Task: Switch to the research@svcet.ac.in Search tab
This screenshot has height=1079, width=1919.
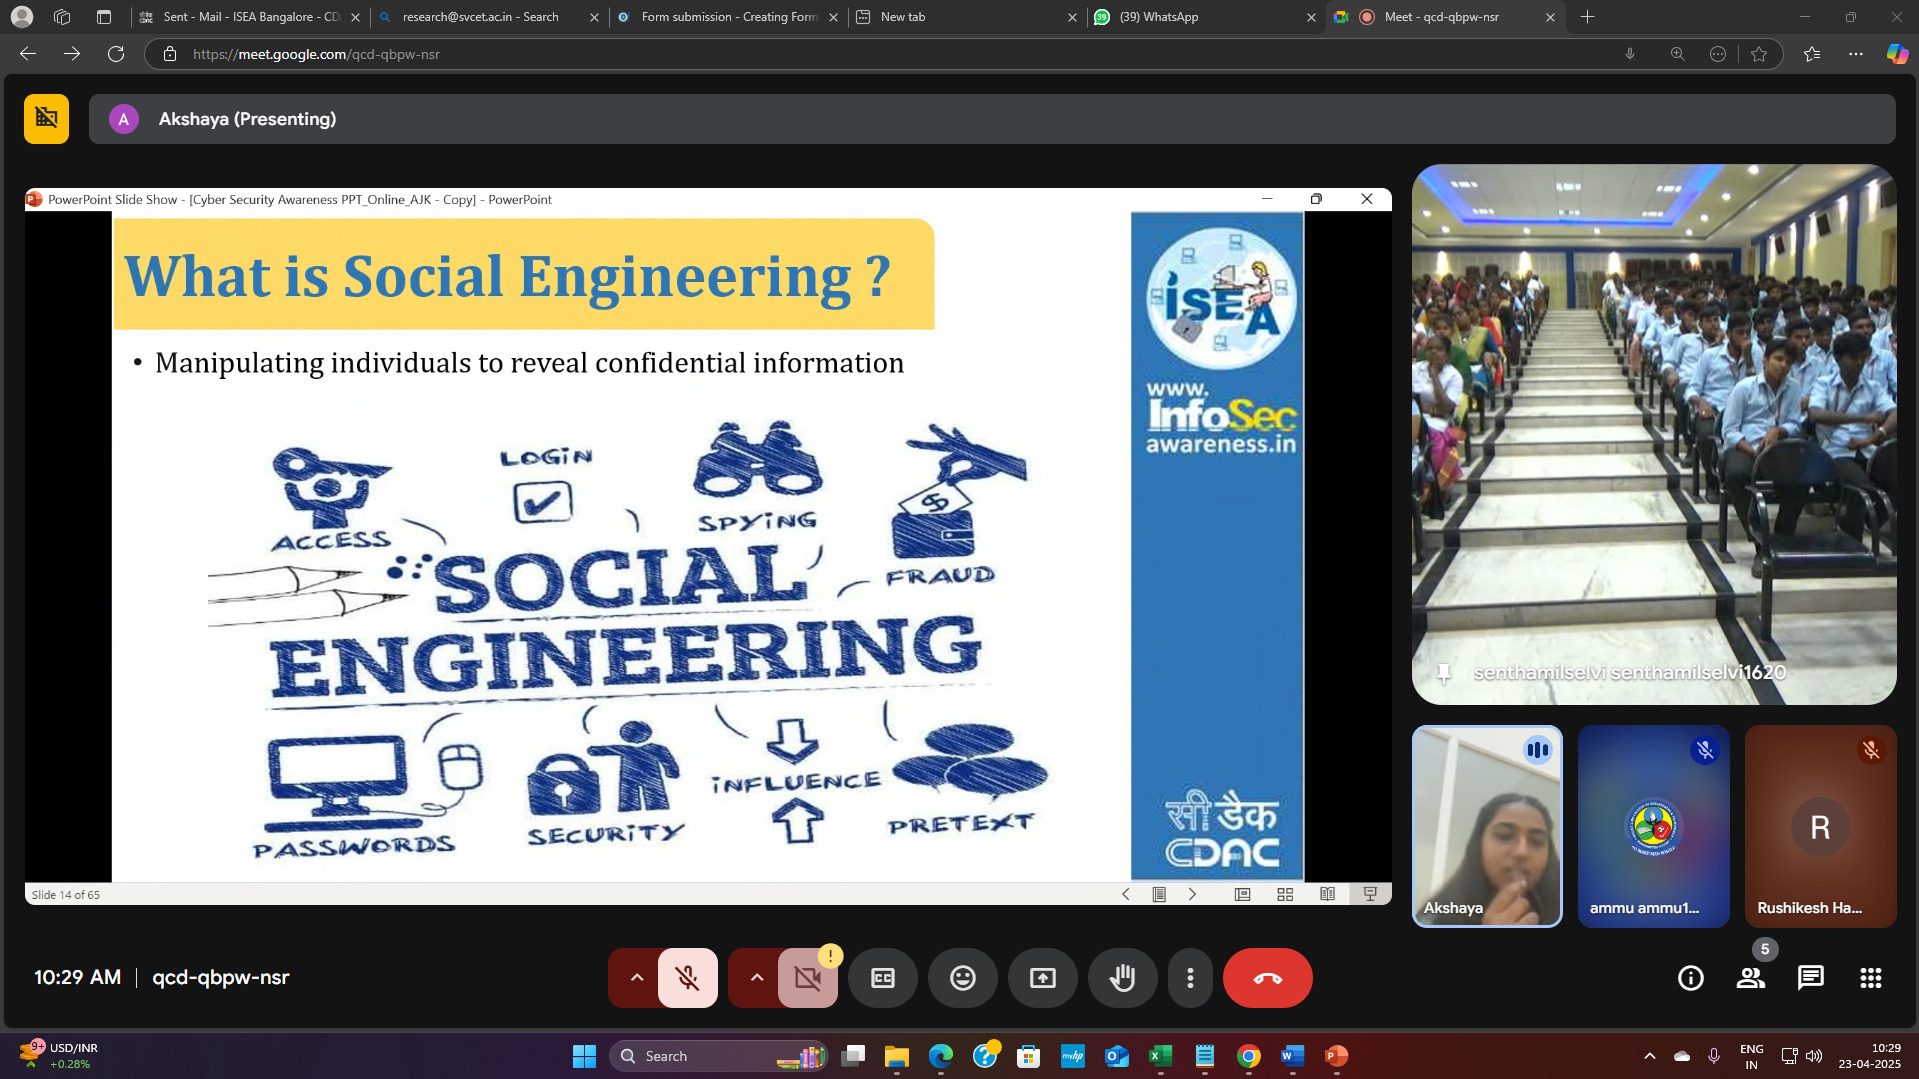Action: pos(480,17)
